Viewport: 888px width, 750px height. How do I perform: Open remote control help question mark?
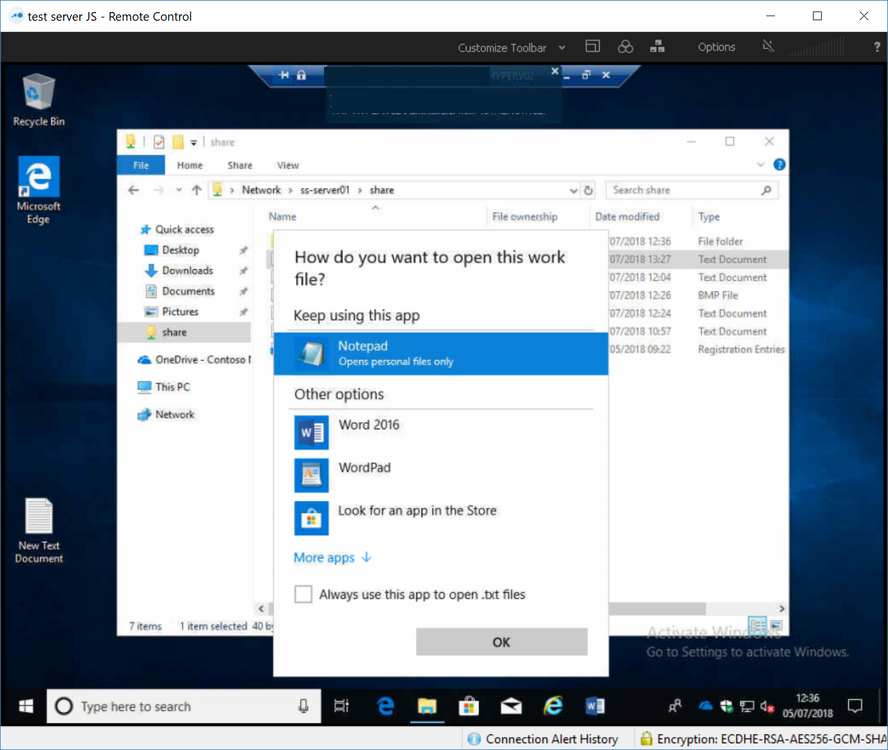tap(877, 47)
